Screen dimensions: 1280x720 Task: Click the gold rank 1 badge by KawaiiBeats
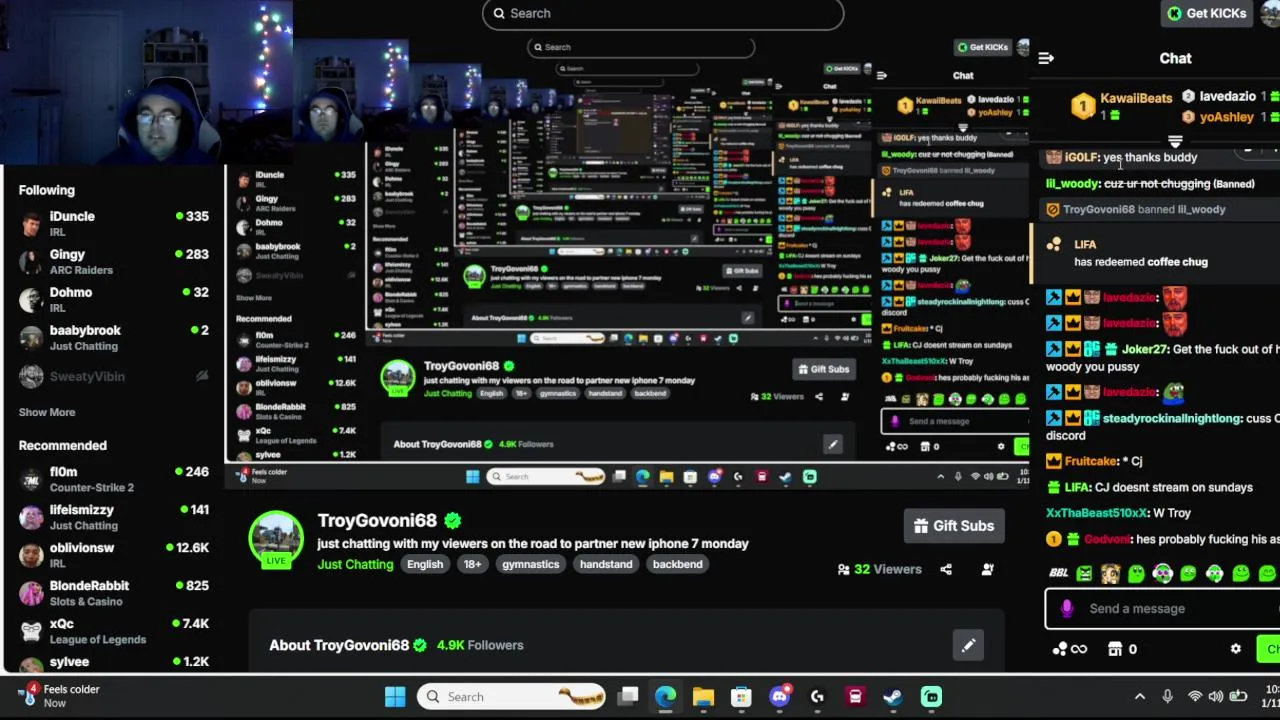(x=1083, y=104)
